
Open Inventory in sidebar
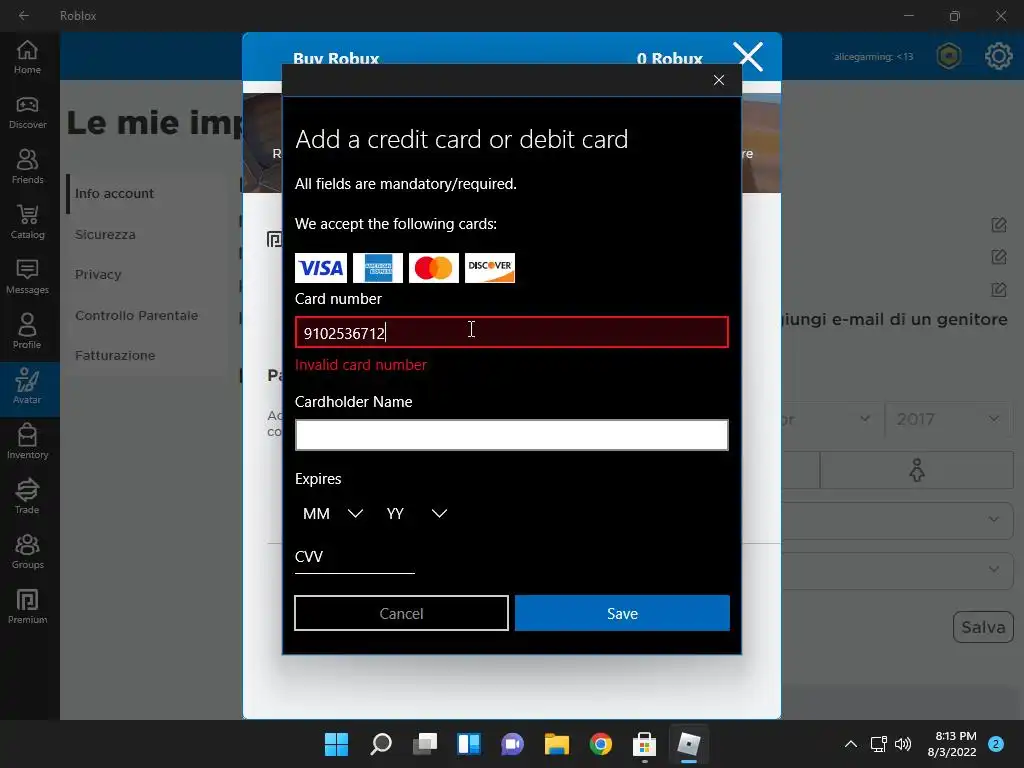click(x=27, y=441)
